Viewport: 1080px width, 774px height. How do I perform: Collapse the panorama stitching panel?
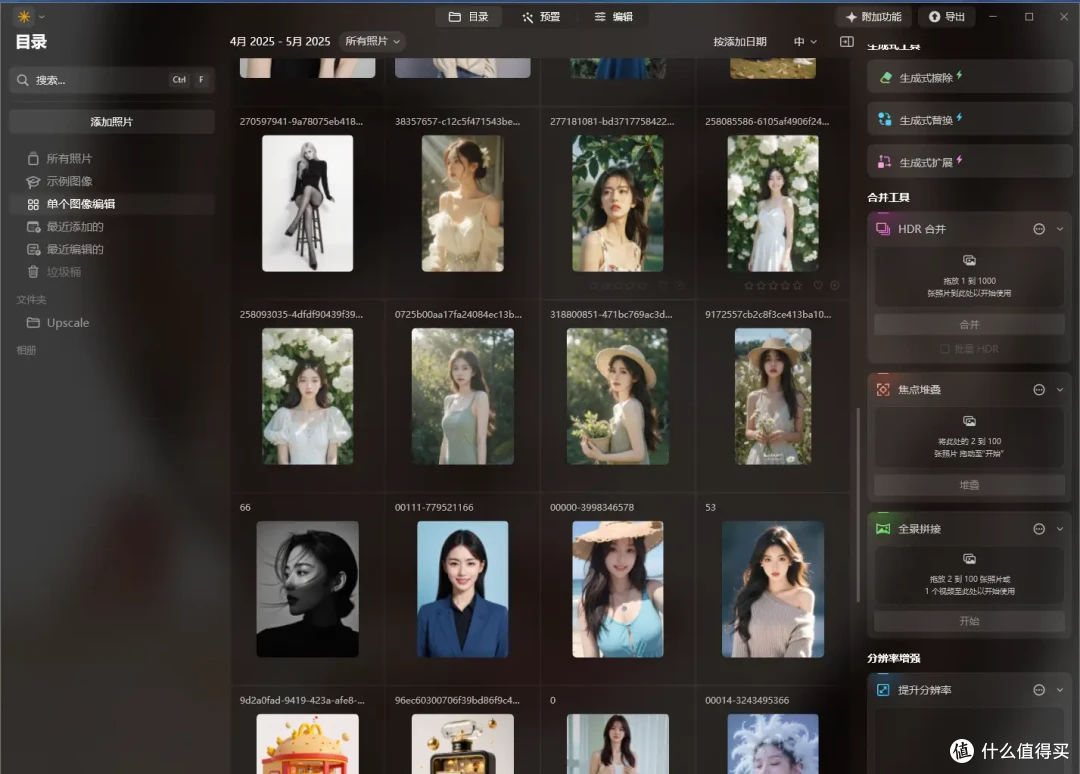(x=1060, y=529)
